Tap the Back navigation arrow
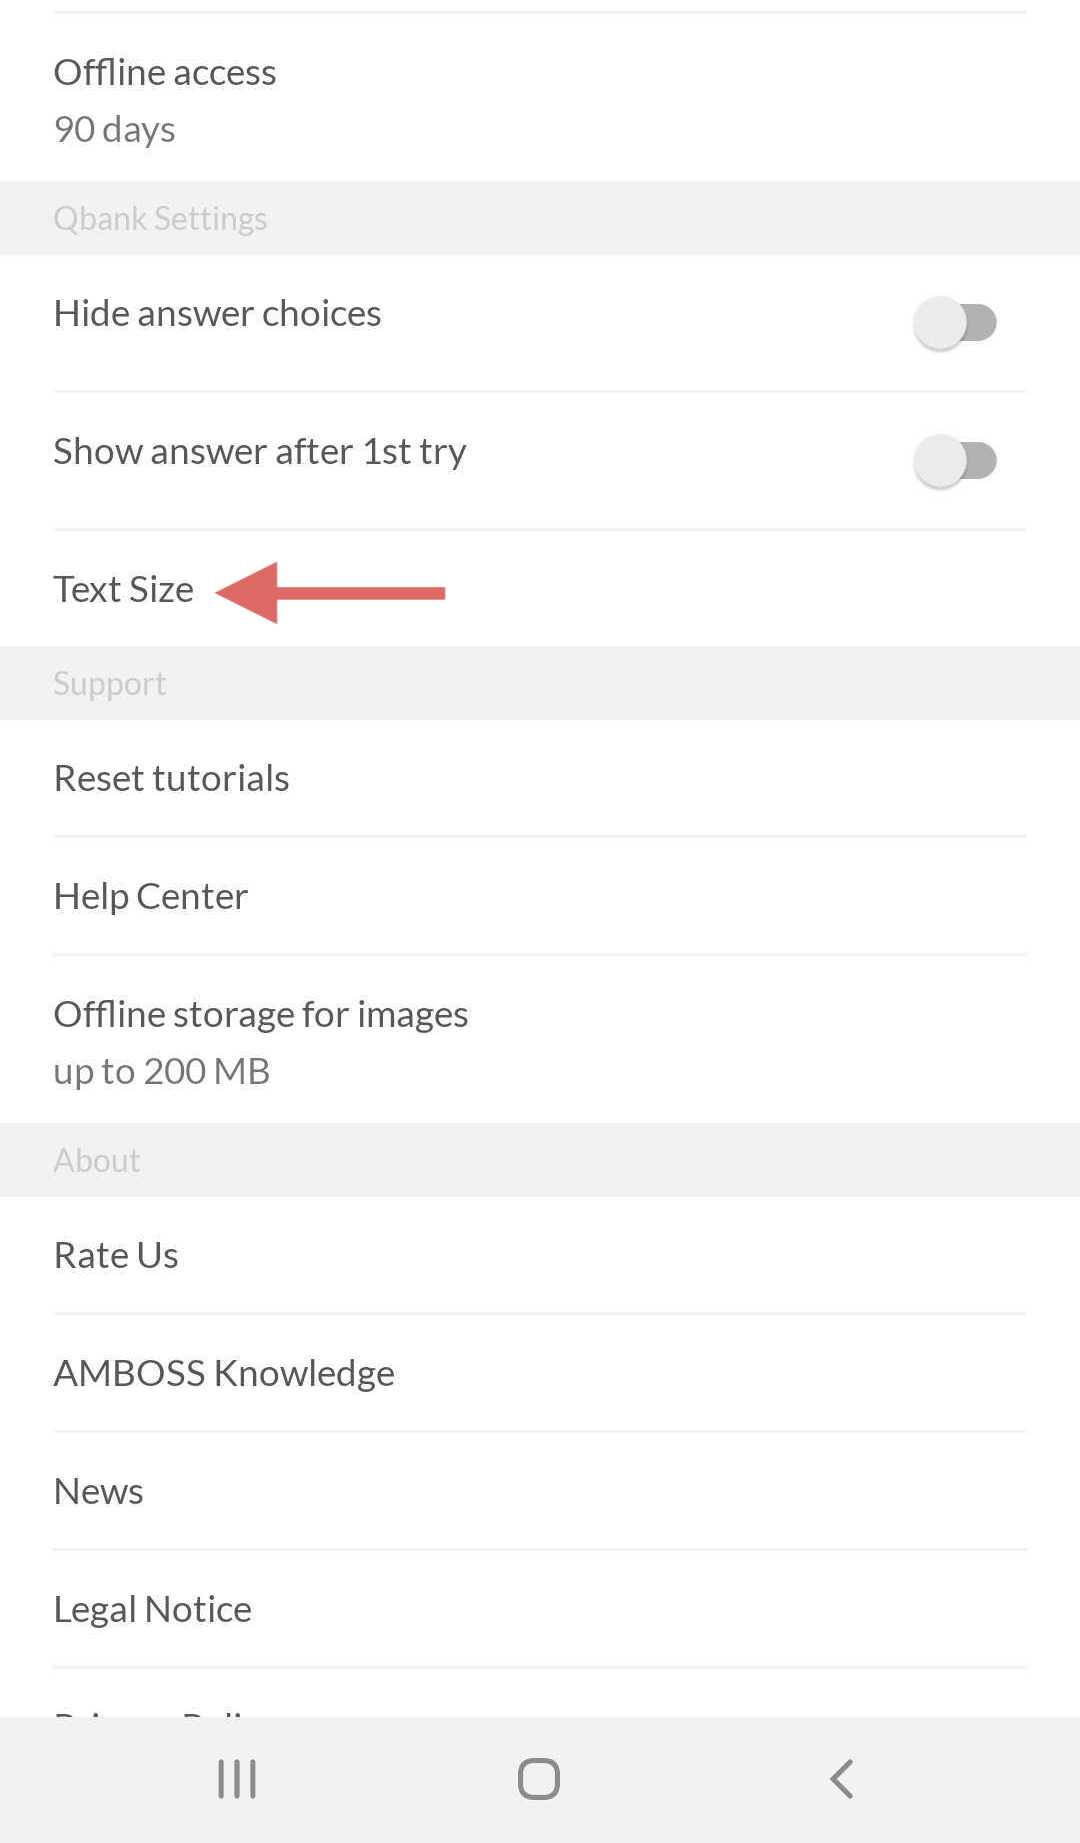 click(840, 1778)
